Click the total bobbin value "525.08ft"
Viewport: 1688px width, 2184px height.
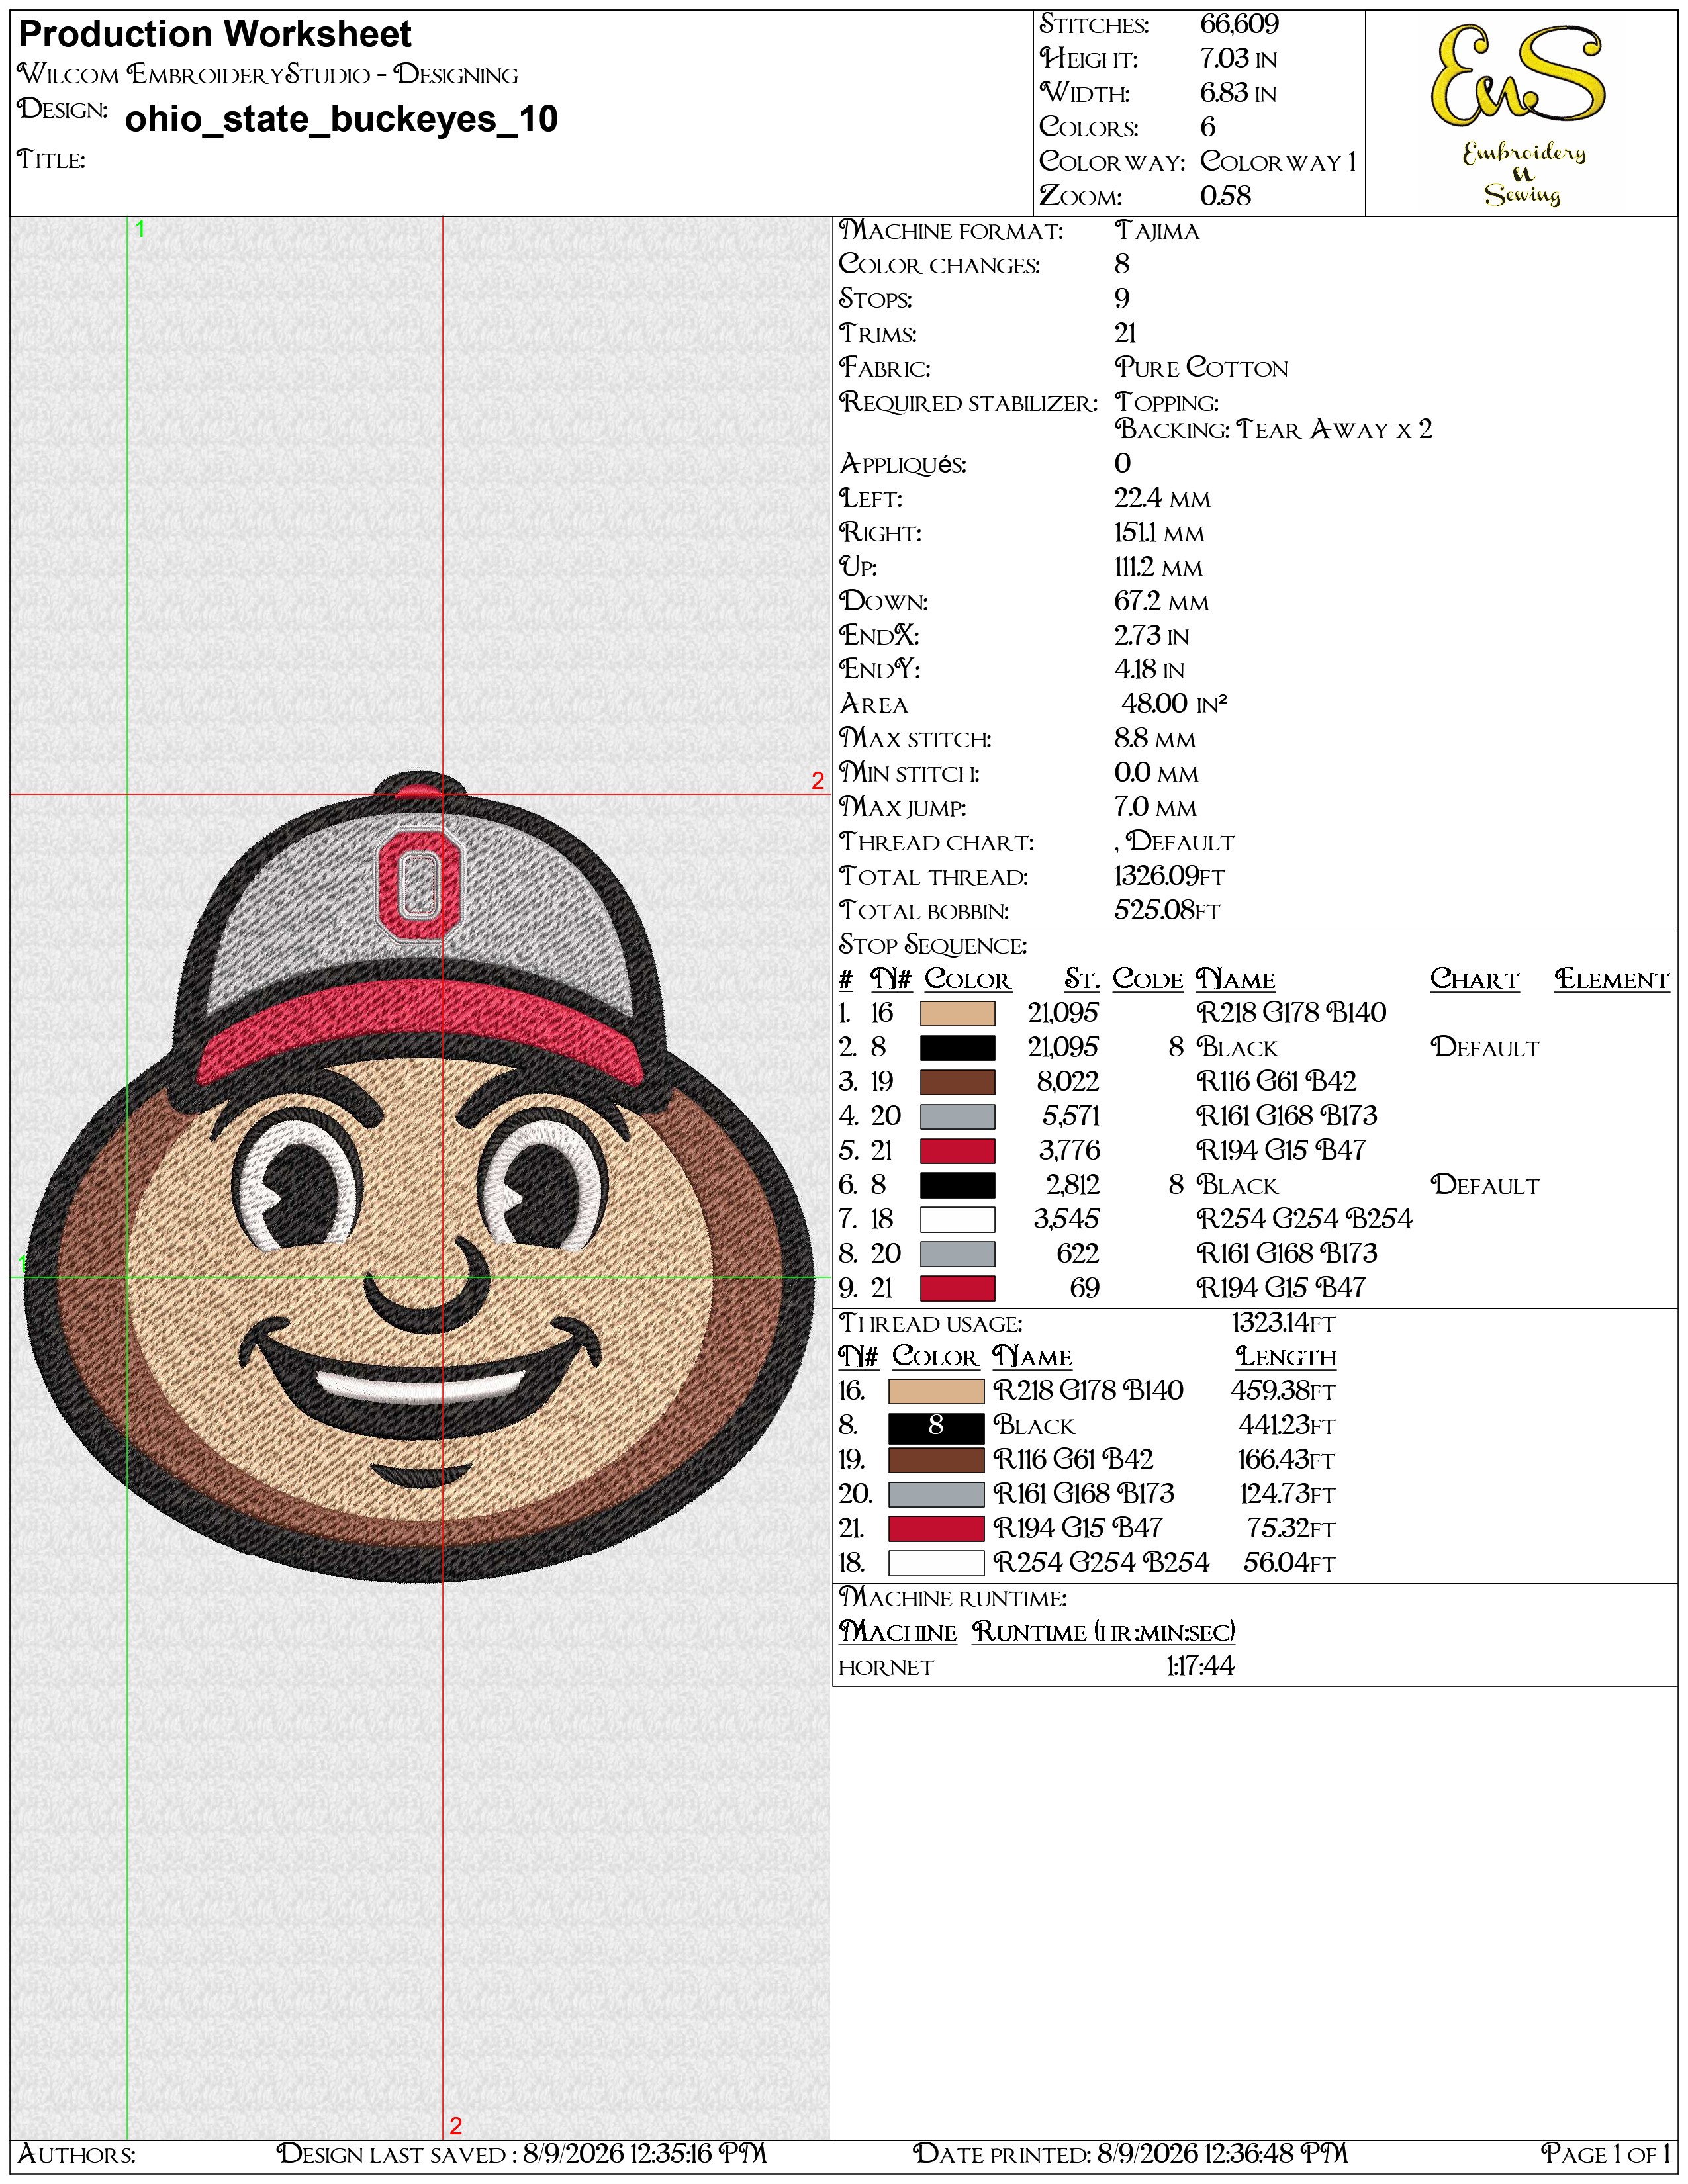point(1167,911)
